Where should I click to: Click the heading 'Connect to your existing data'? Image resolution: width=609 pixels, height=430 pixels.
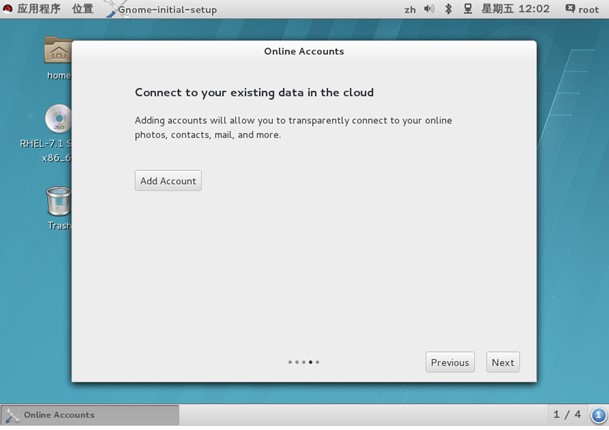[x=254, y=92]
